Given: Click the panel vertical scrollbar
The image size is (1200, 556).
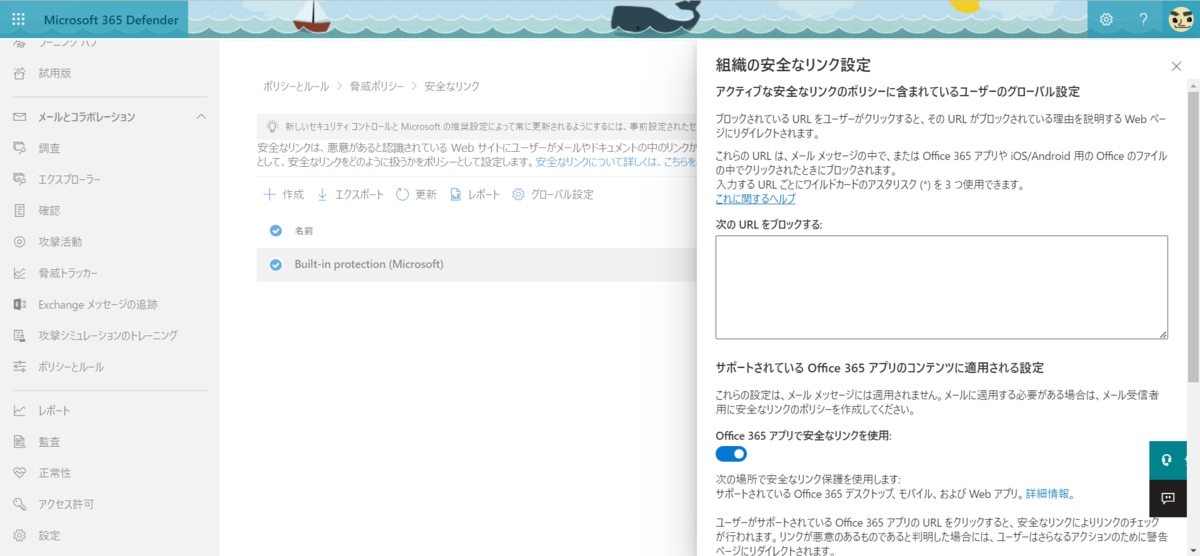Looking at the screenshot, I should point(1193,237).
